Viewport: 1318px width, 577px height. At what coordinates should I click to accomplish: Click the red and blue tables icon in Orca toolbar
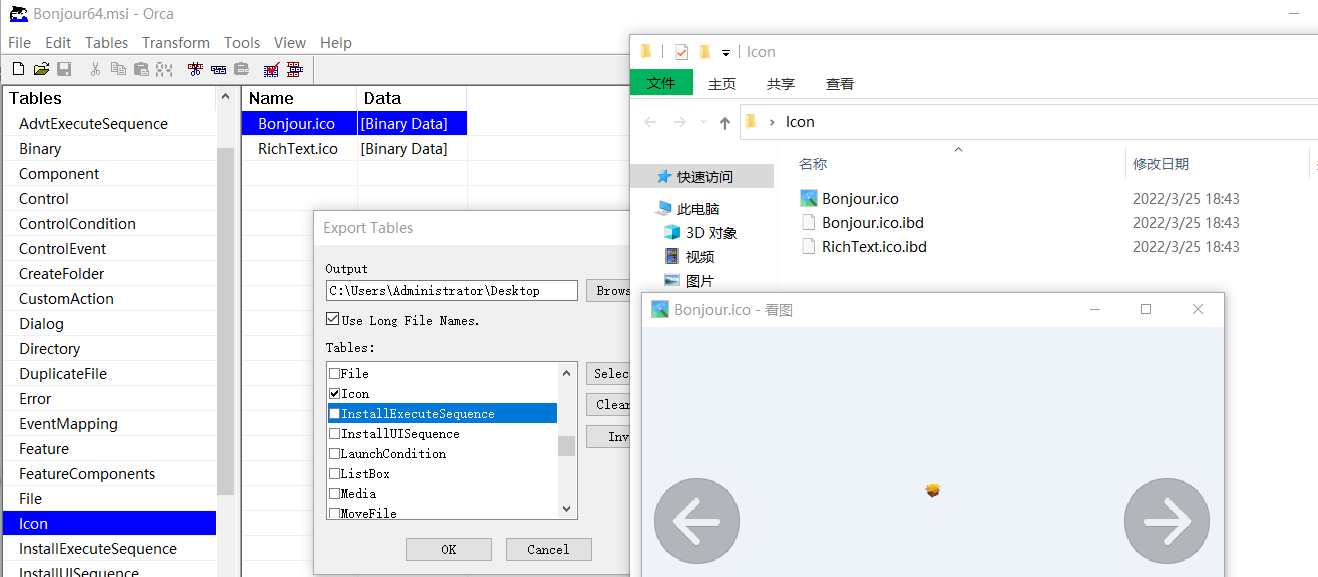click(294, 69)
